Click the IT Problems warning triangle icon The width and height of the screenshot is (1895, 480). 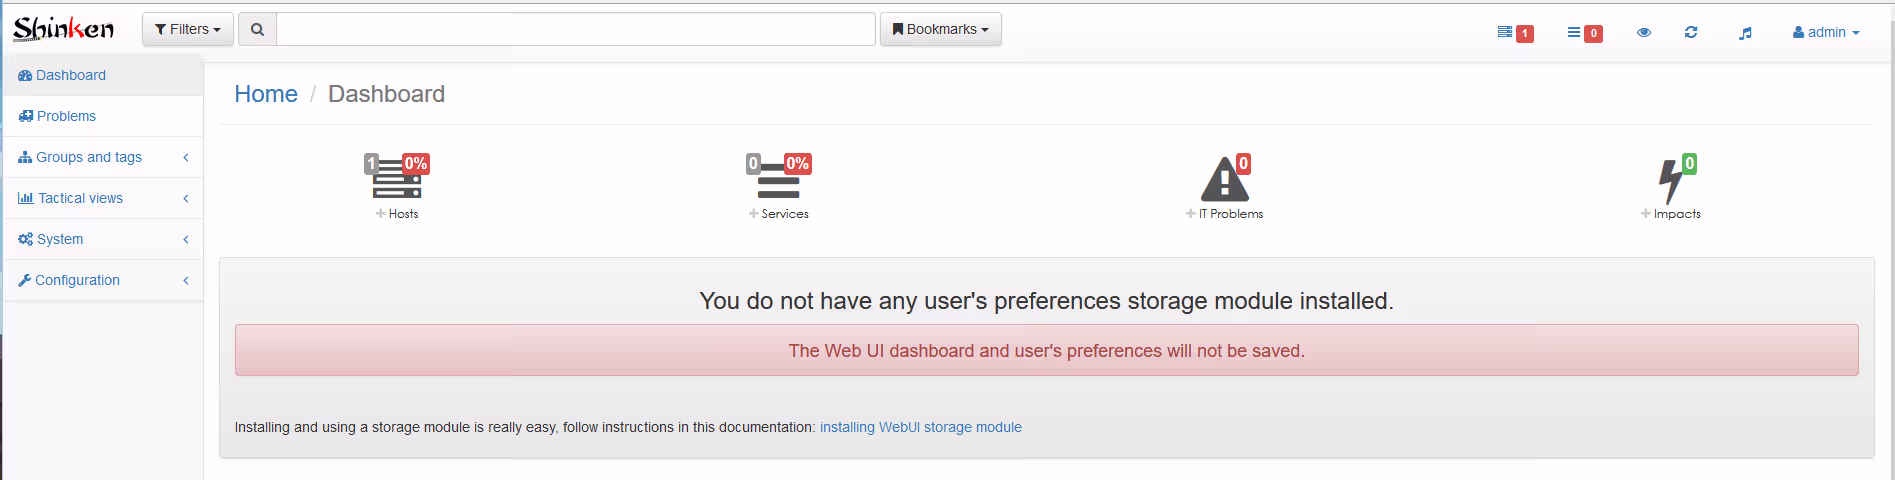[1224, 180]
